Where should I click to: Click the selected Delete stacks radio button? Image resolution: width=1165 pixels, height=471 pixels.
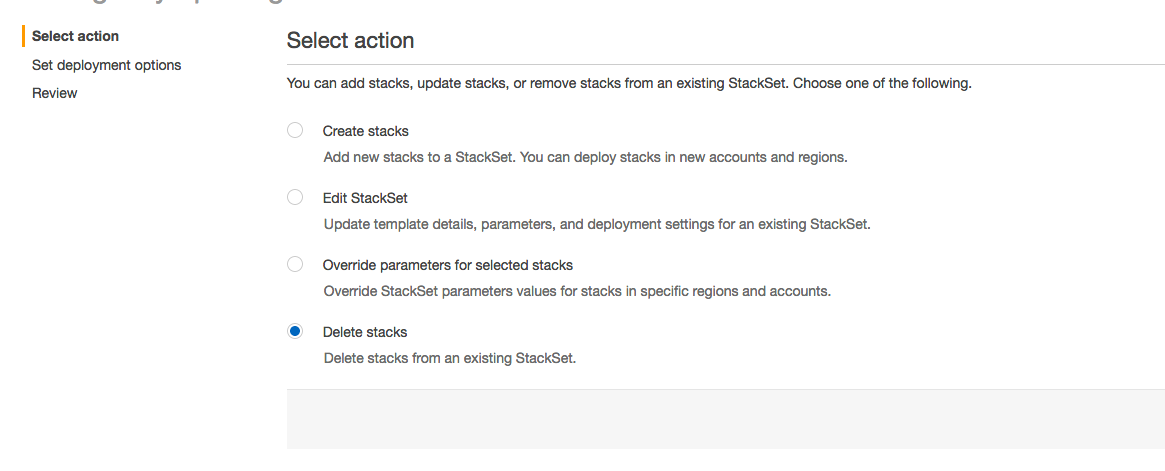(x=295, y=331)
